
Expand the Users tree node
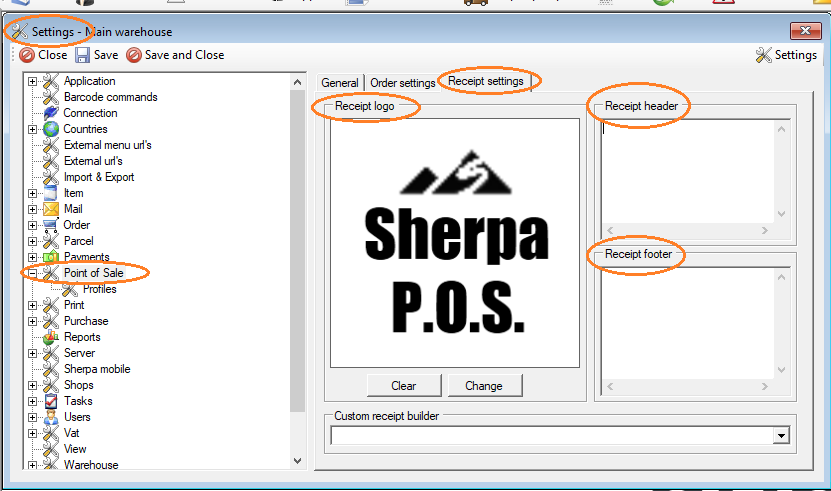tap(32, 417)
